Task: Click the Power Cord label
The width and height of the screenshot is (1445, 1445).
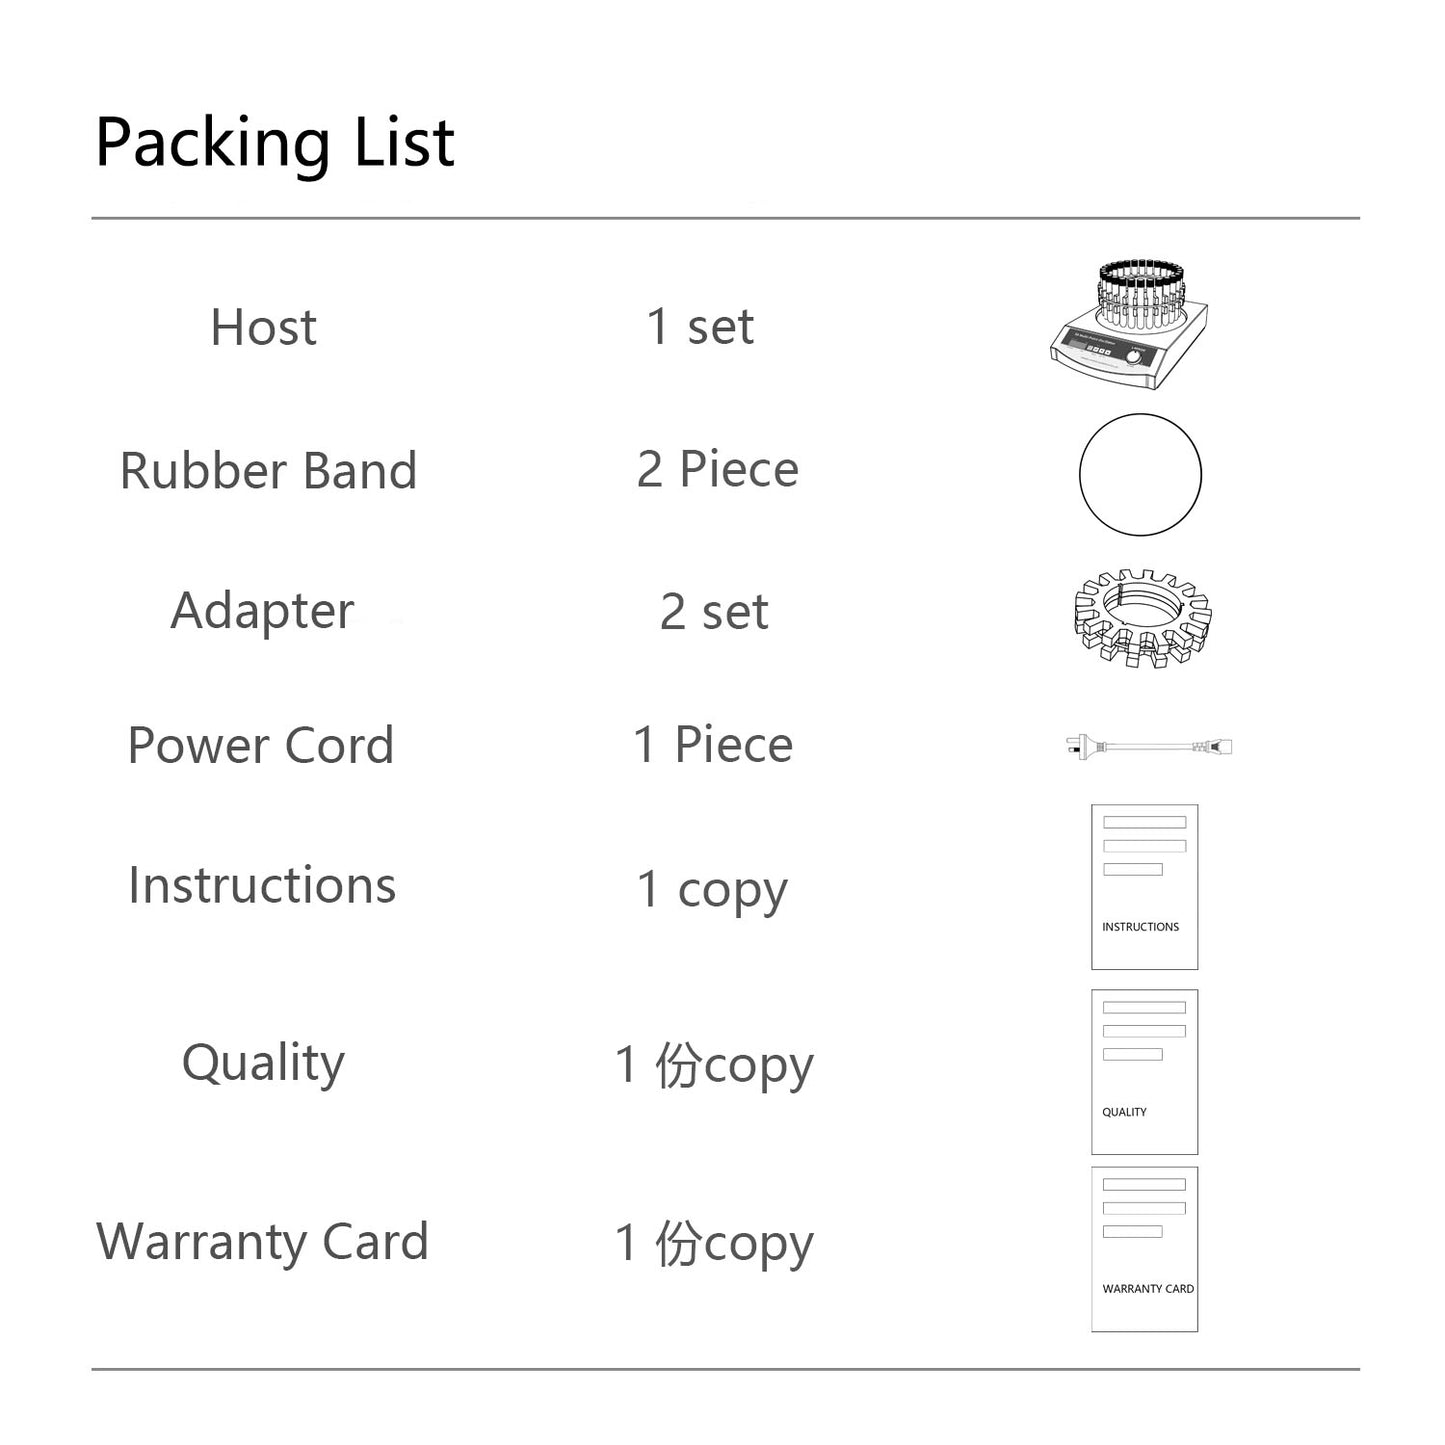Action: point(261,745)
